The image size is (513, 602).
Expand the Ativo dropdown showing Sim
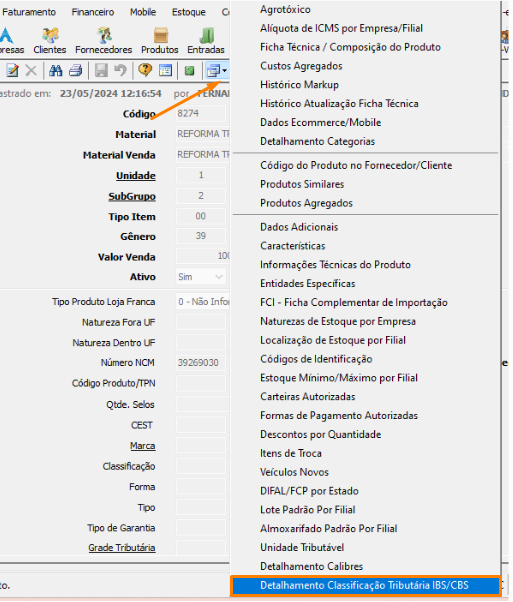pyautogui.click(x=201, y=277)
